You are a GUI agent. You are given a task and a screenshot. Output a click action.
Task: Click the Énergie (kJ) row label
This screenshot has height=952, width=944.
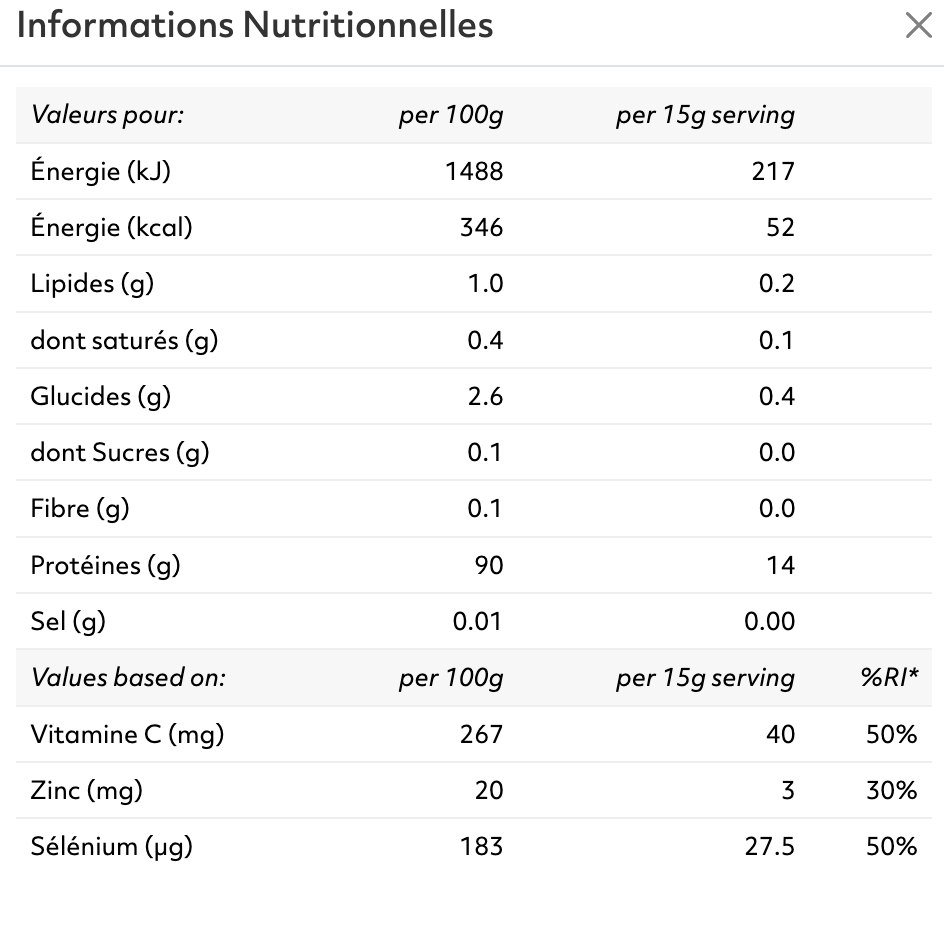click(101, 171)
